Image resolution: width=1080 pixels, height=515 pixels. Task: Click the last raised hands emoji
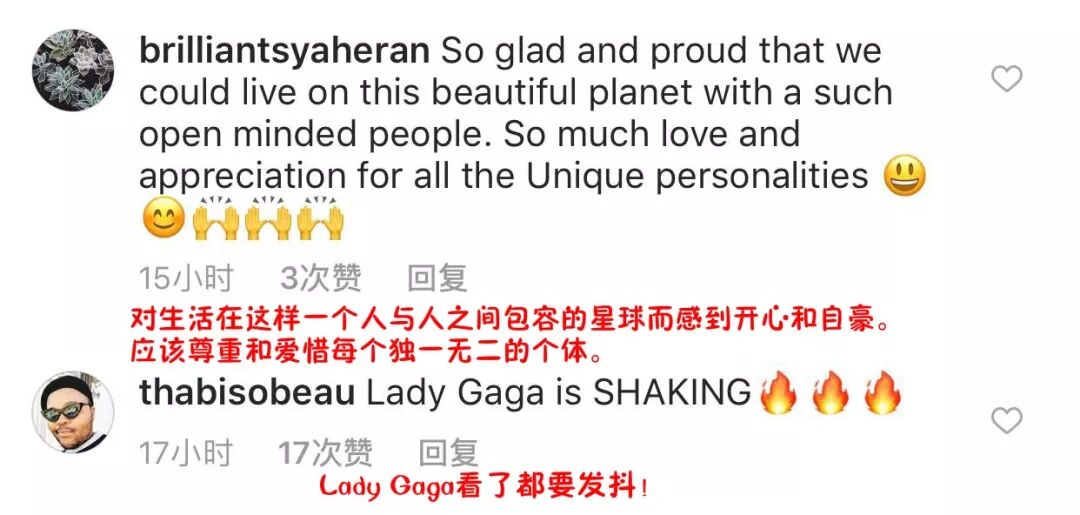[320, 218]
